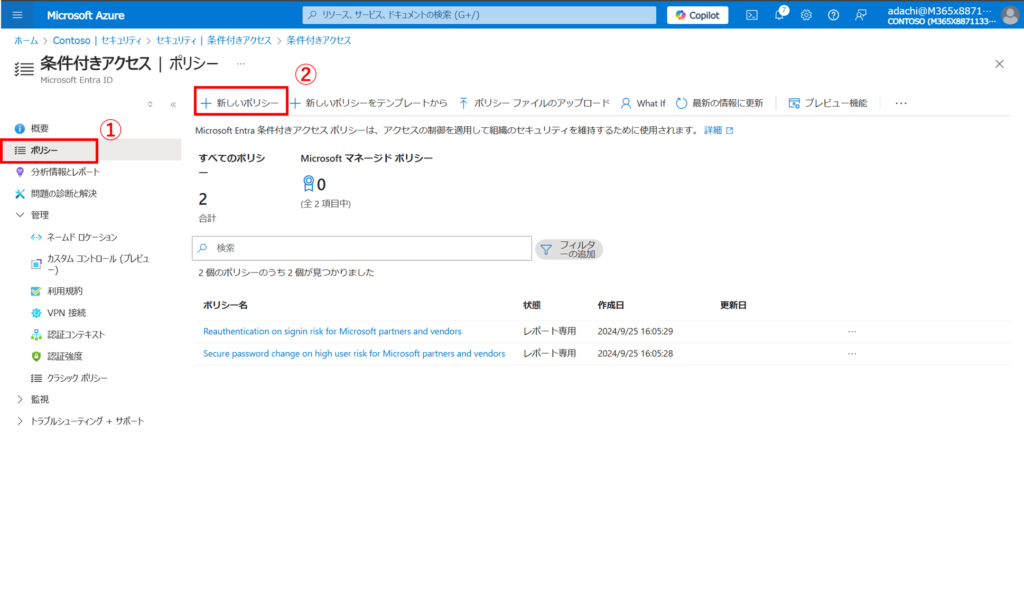The height and width of the screenshot is (594, 1024).
Task: Open the 詳細 link
Action: click(718, 131)
